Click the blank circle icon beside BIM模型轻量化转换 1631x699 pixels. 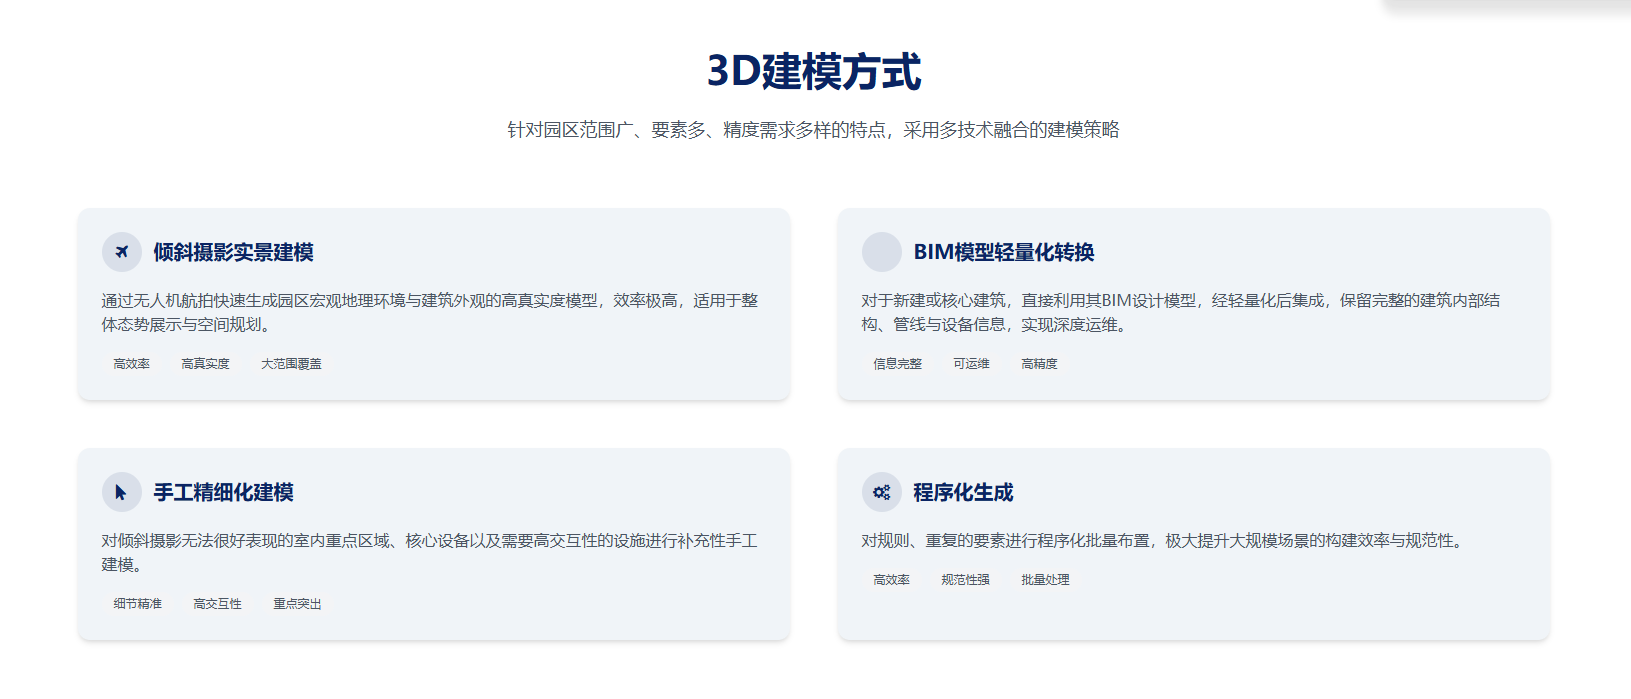882,252
